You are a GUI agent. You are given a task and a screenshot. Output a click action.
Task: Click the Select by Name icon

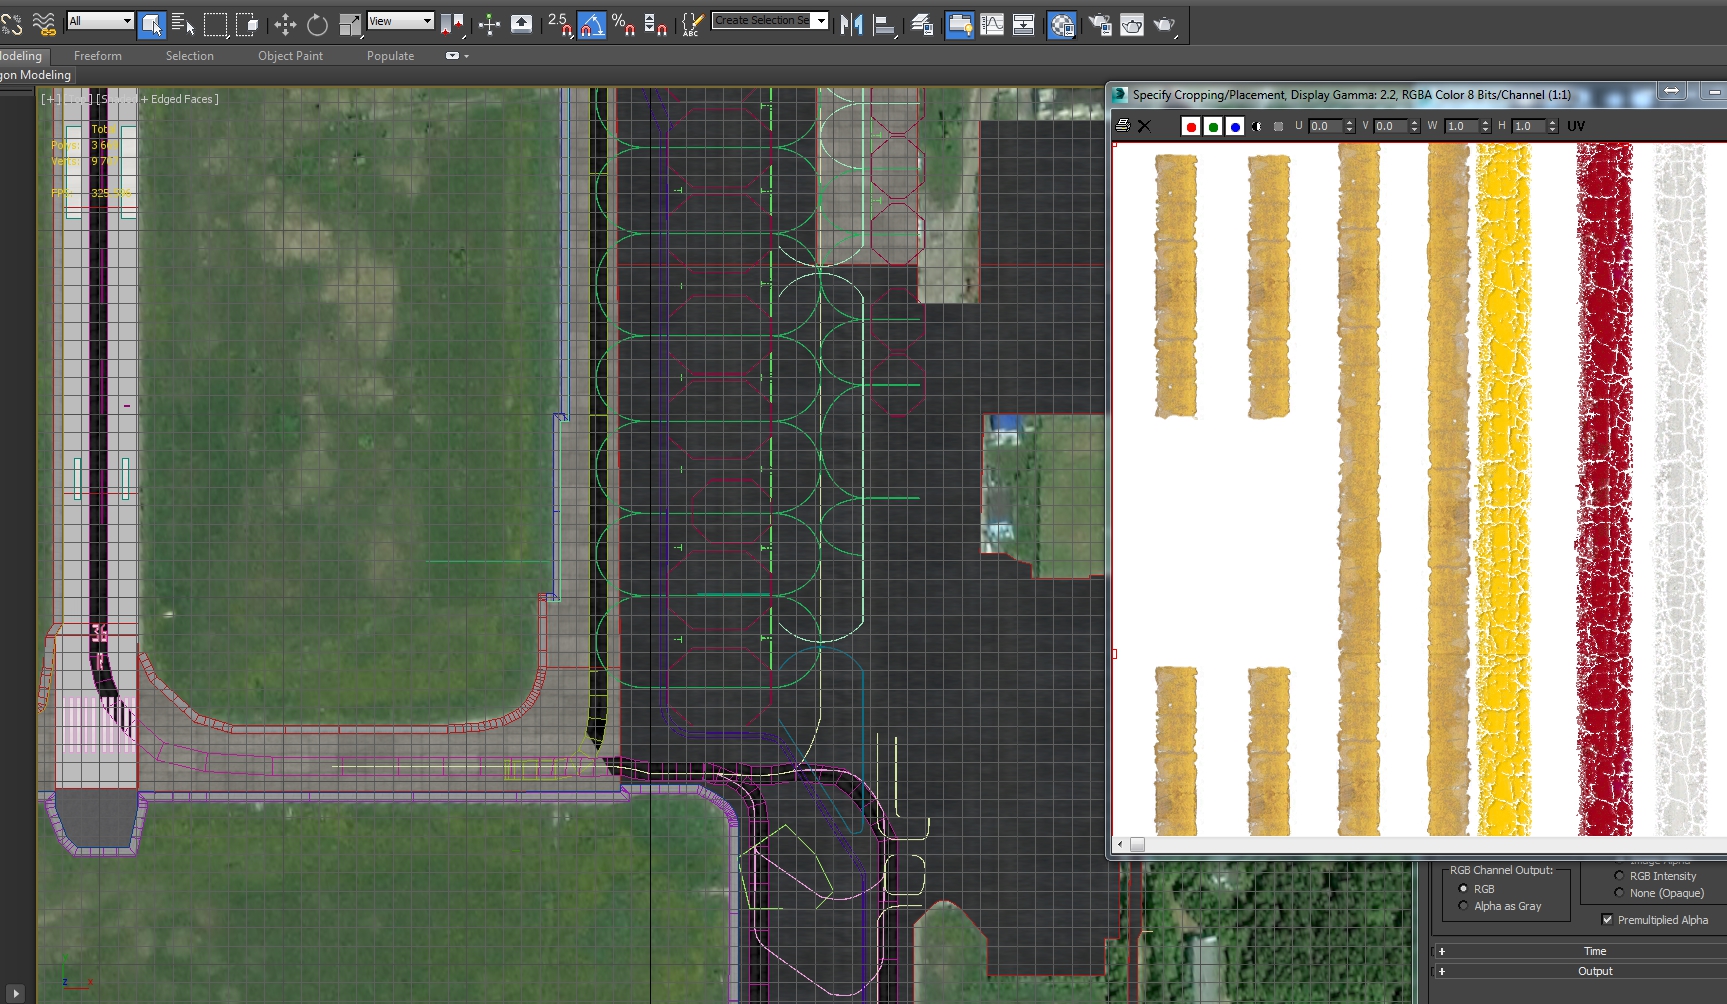tap(183, 25)
